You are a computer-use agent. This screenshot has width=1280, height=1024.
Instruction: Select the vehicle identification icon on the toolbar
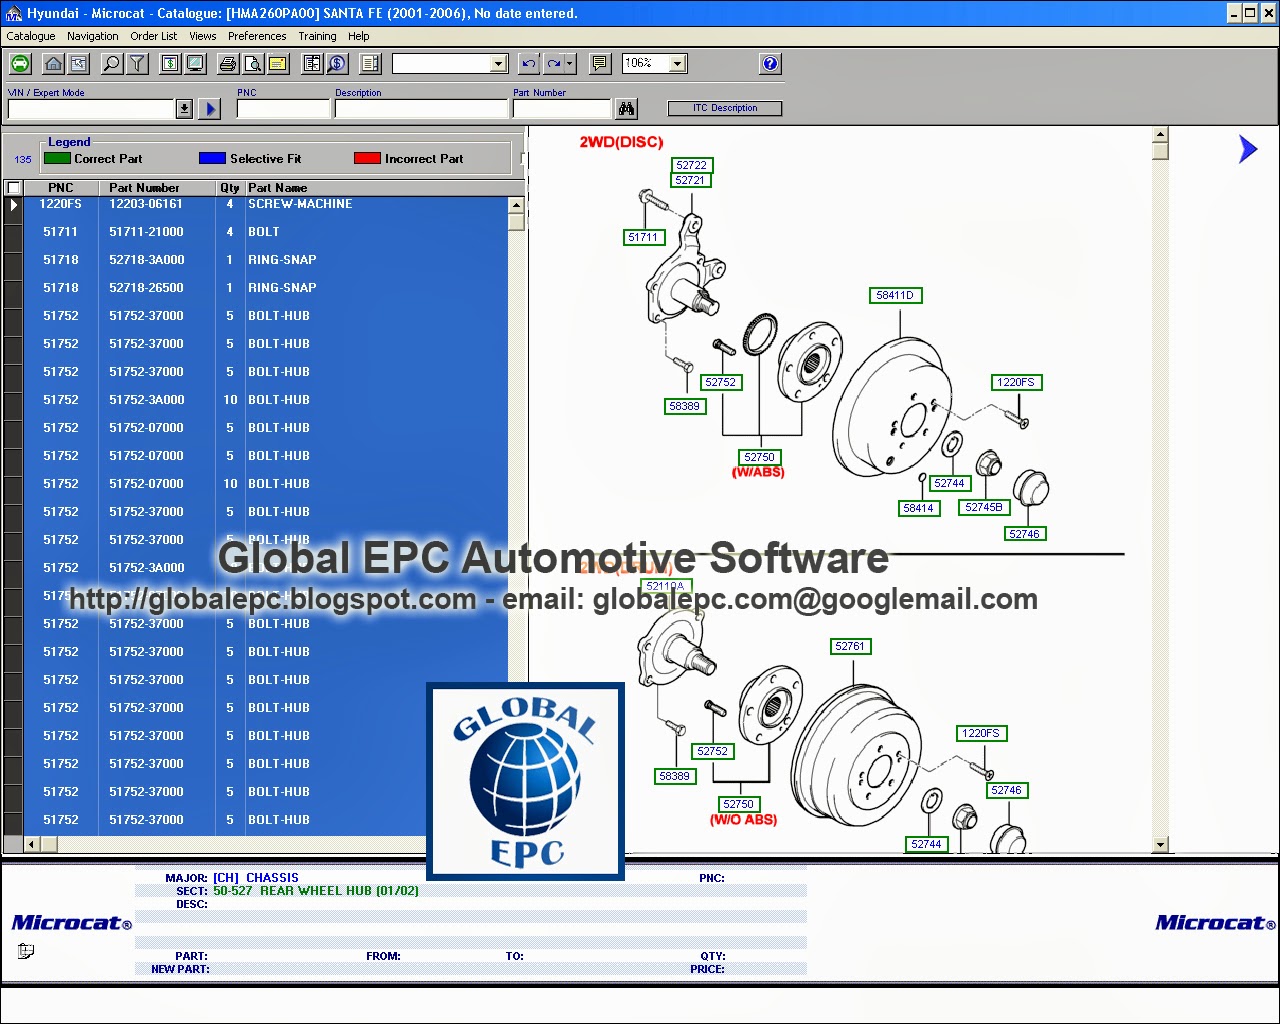coord(20,63)
